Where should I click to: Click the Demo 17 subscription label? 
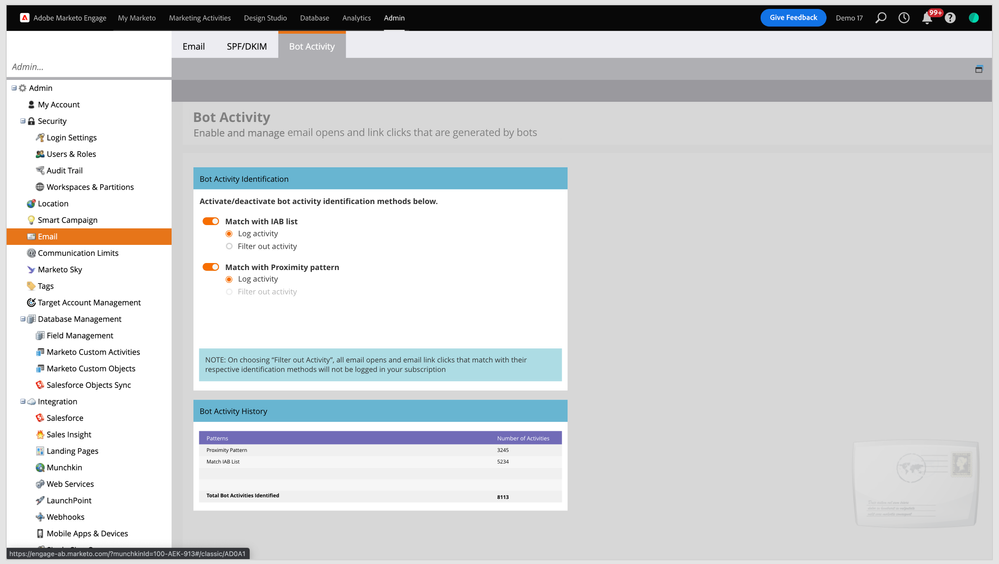849,18
